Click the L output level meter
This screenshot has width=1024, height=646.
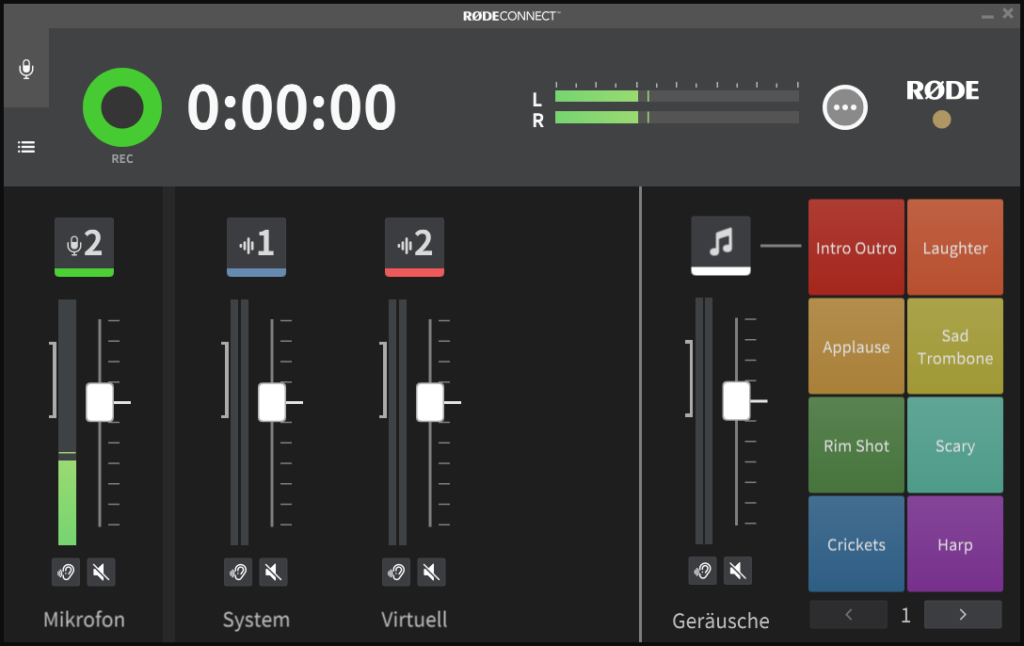coord(677,96)
